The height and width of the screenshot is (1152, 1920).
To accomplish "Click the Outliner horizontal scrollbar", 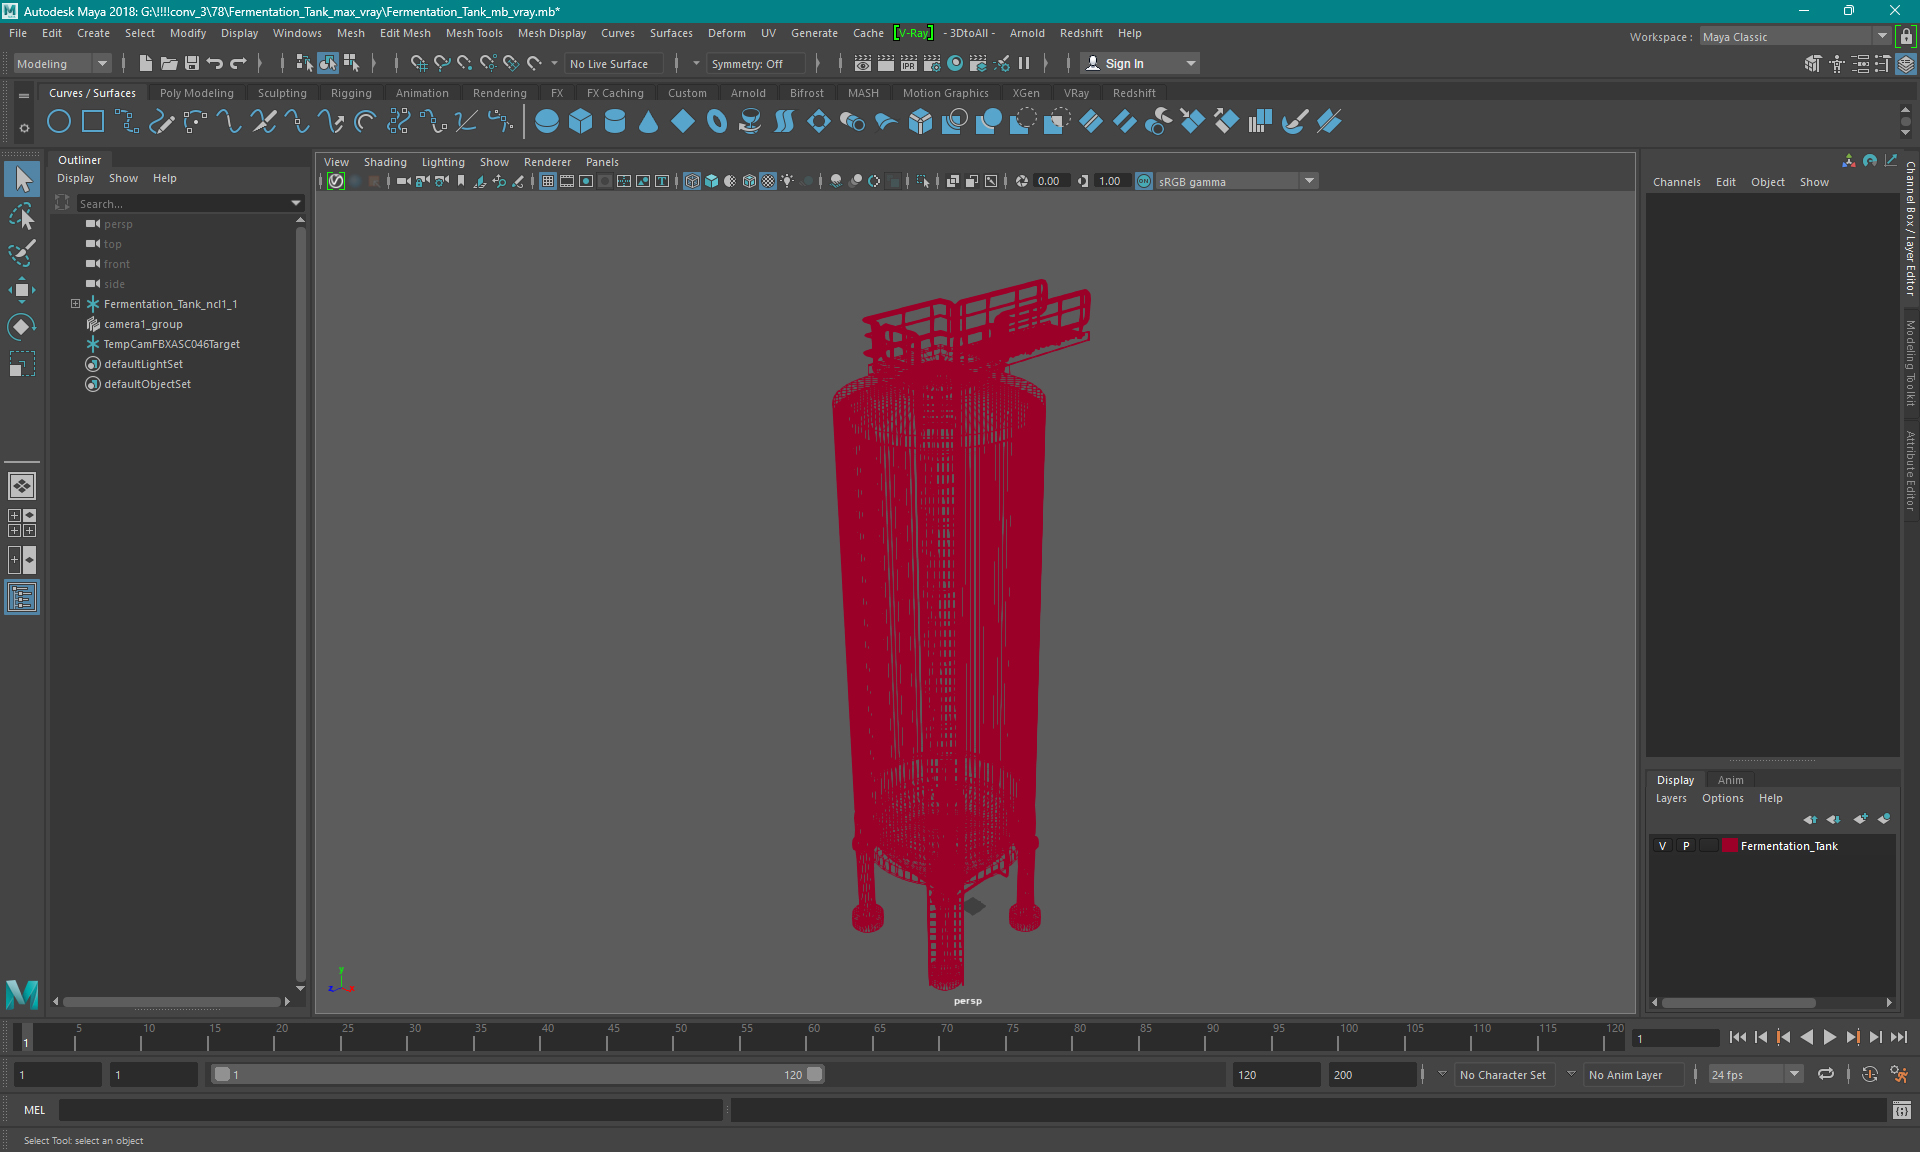I will point(172,1001).
